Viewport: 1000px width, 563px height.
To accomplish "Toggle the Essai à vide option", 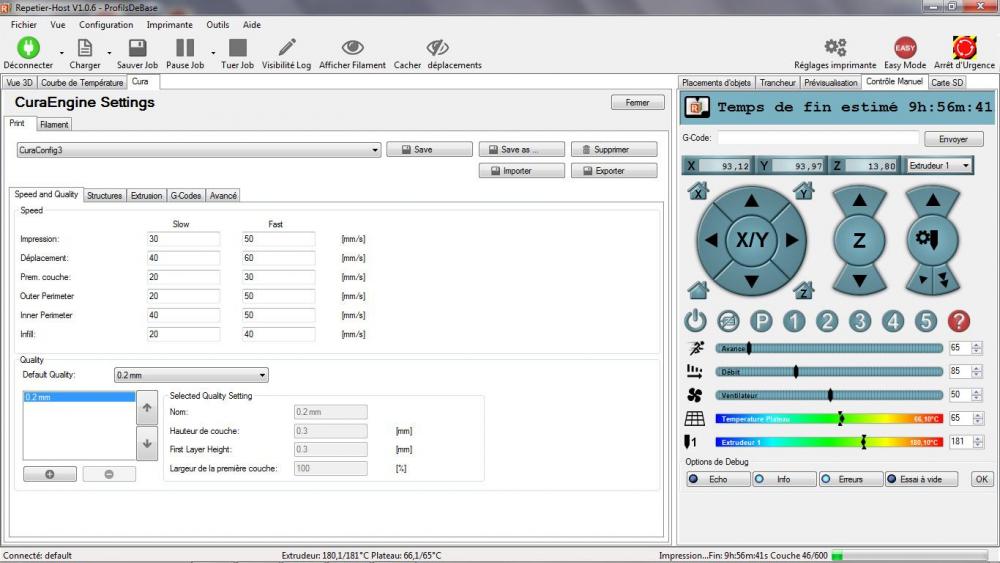I will tap(920, 479).
